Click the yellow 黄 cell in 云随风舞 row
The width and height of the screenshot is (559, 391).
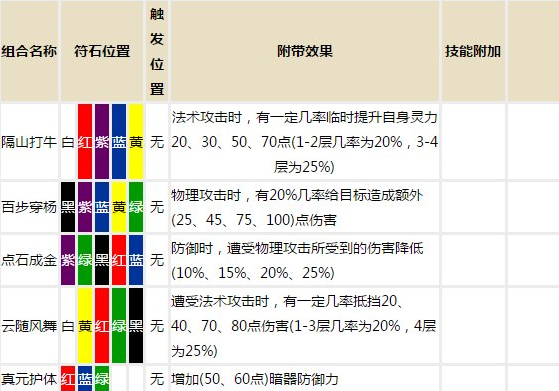[x=85, y=326]
